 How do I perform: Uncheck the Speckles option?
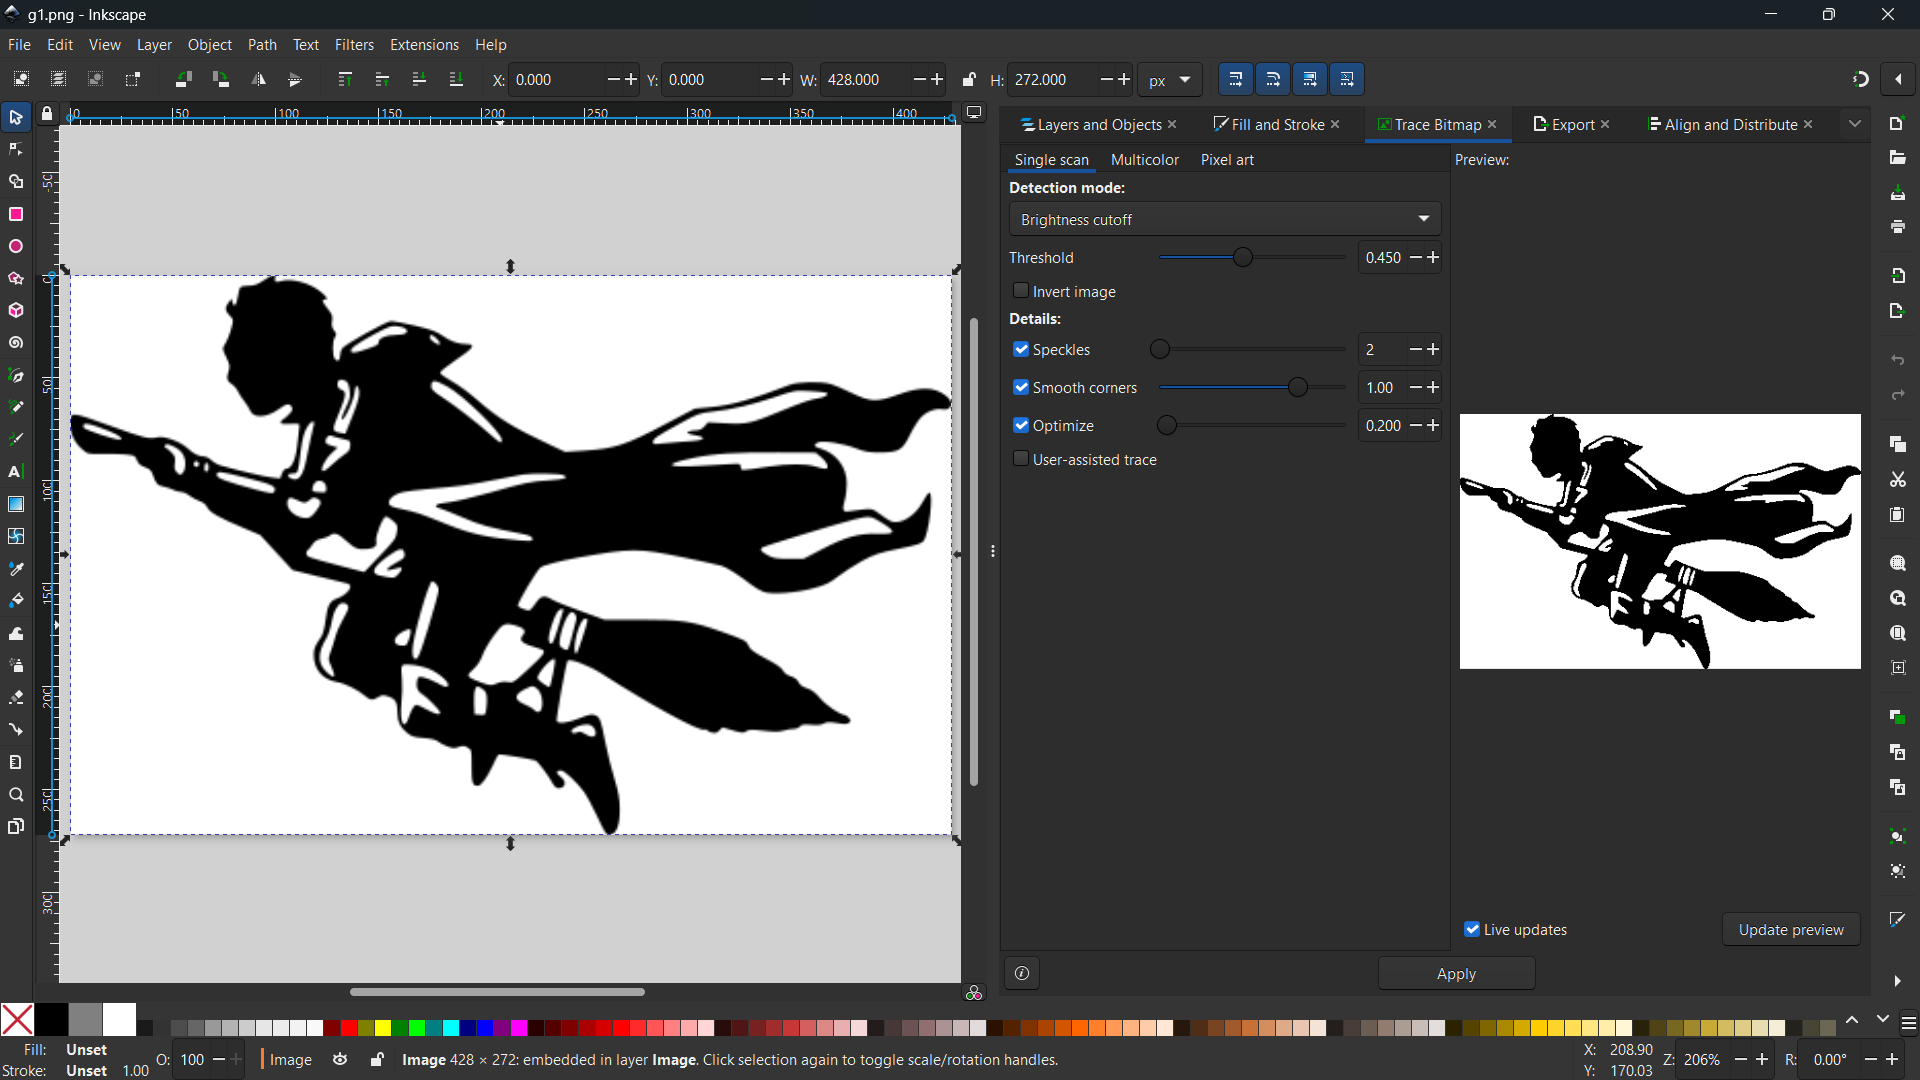pos(1021,350)
